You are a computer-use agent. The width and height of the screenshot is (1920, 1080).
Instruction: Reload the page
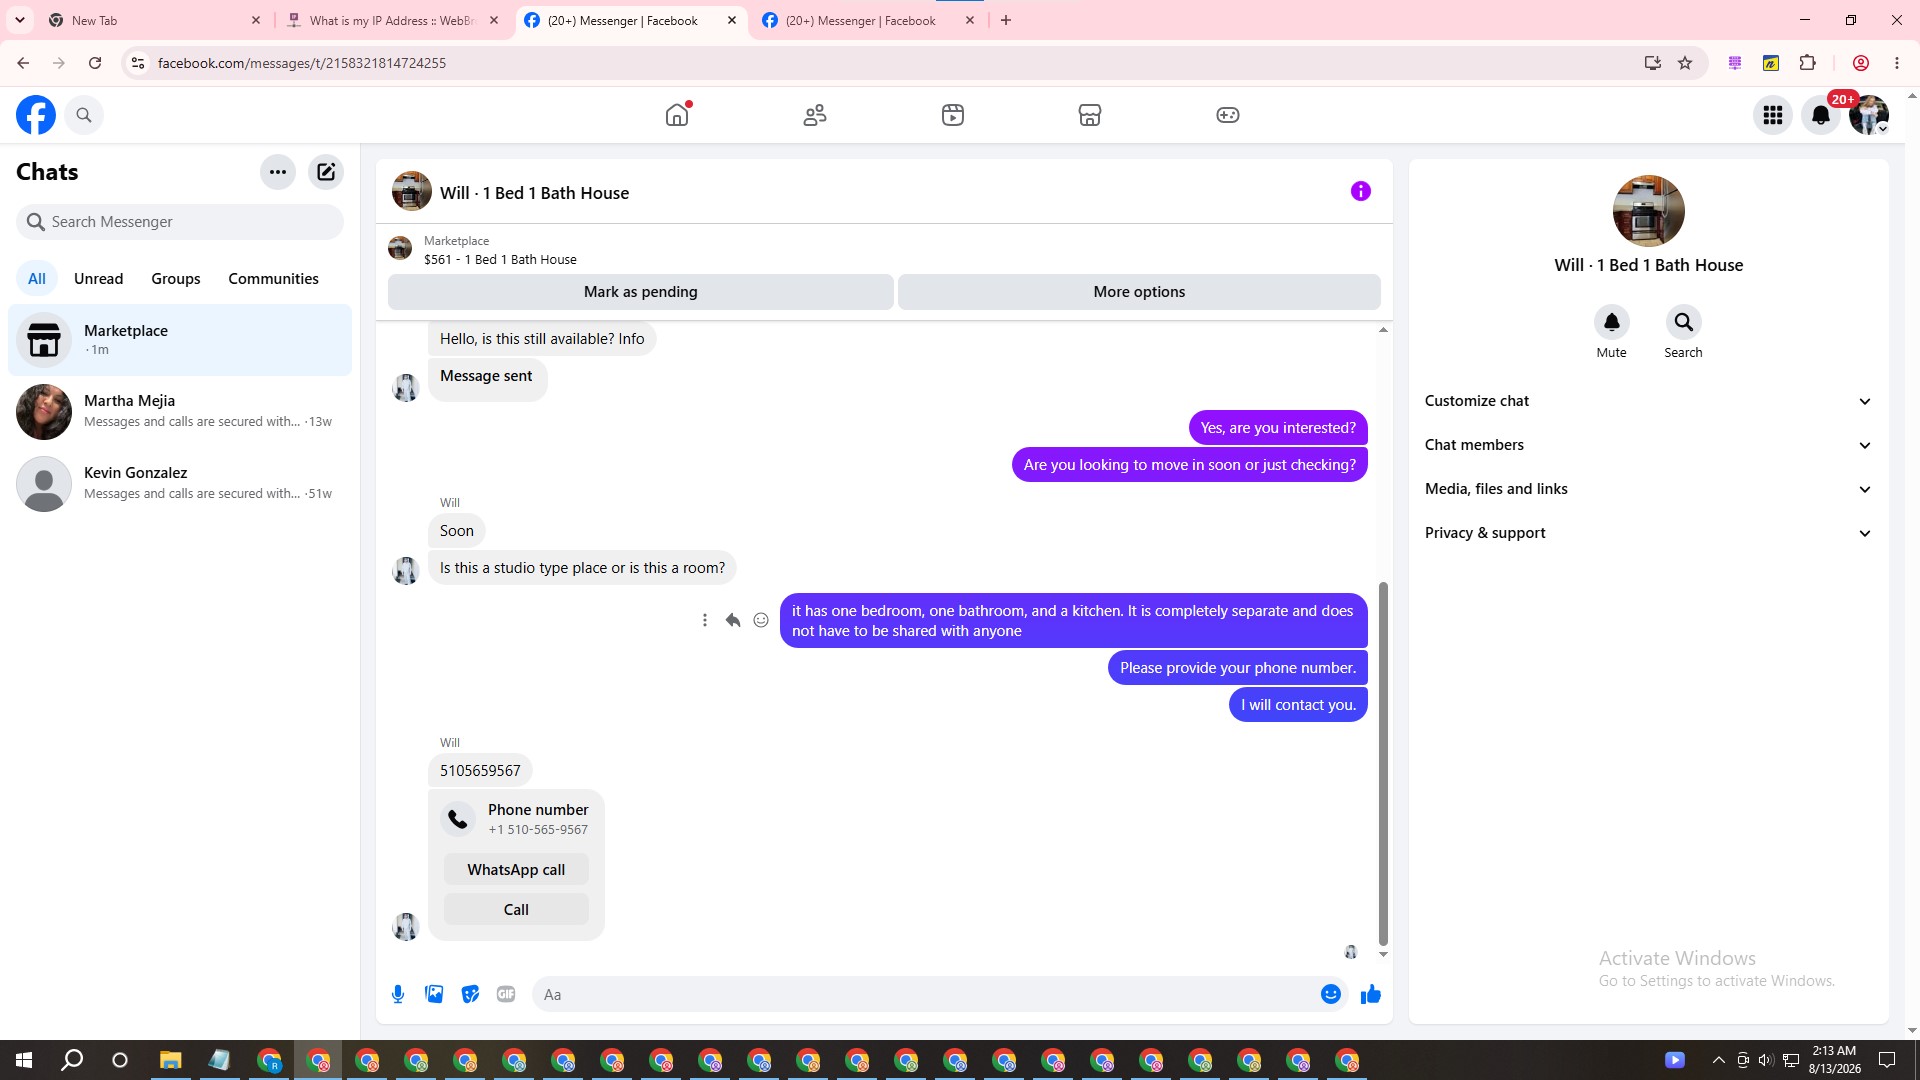(95, 63)
